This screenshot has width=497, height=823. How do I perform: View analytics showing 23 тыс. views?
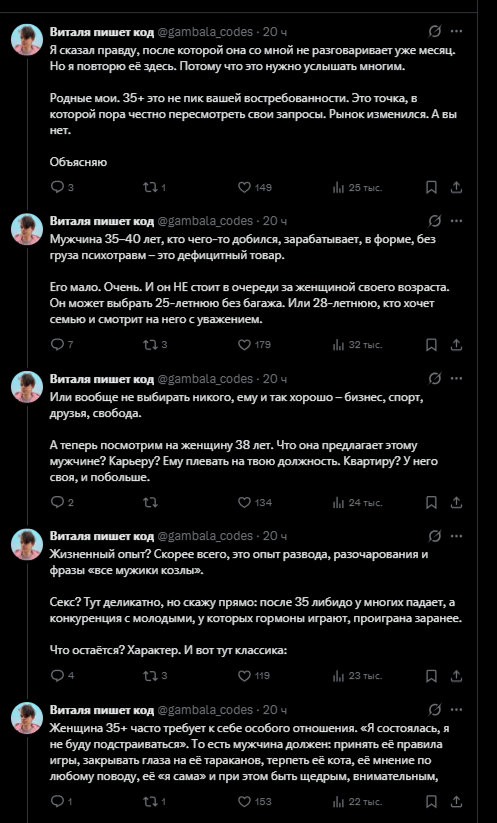pos(357,676)
